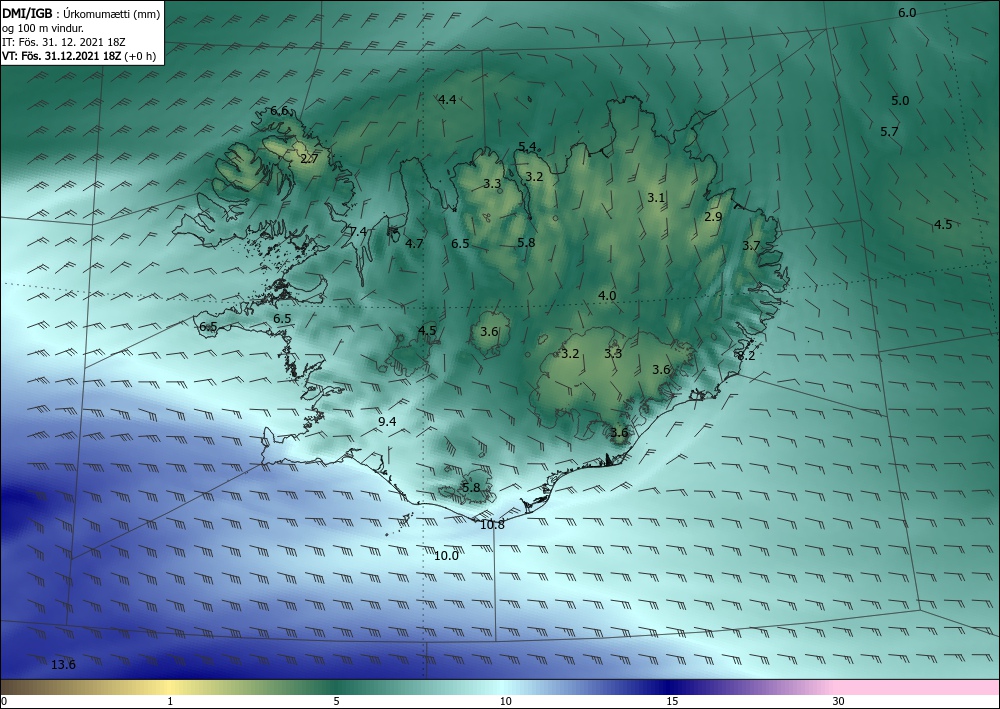
Task: Click the color scale label 15
Action: click(x=672, y=701)
